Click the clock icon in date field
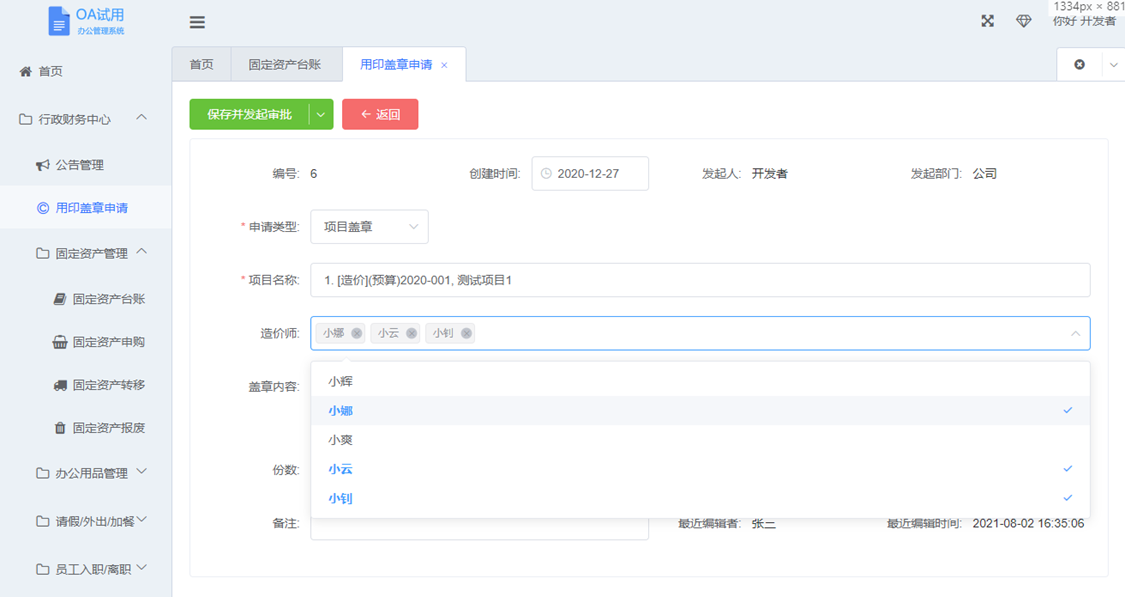1125x597 pixels. click(546, 174)
